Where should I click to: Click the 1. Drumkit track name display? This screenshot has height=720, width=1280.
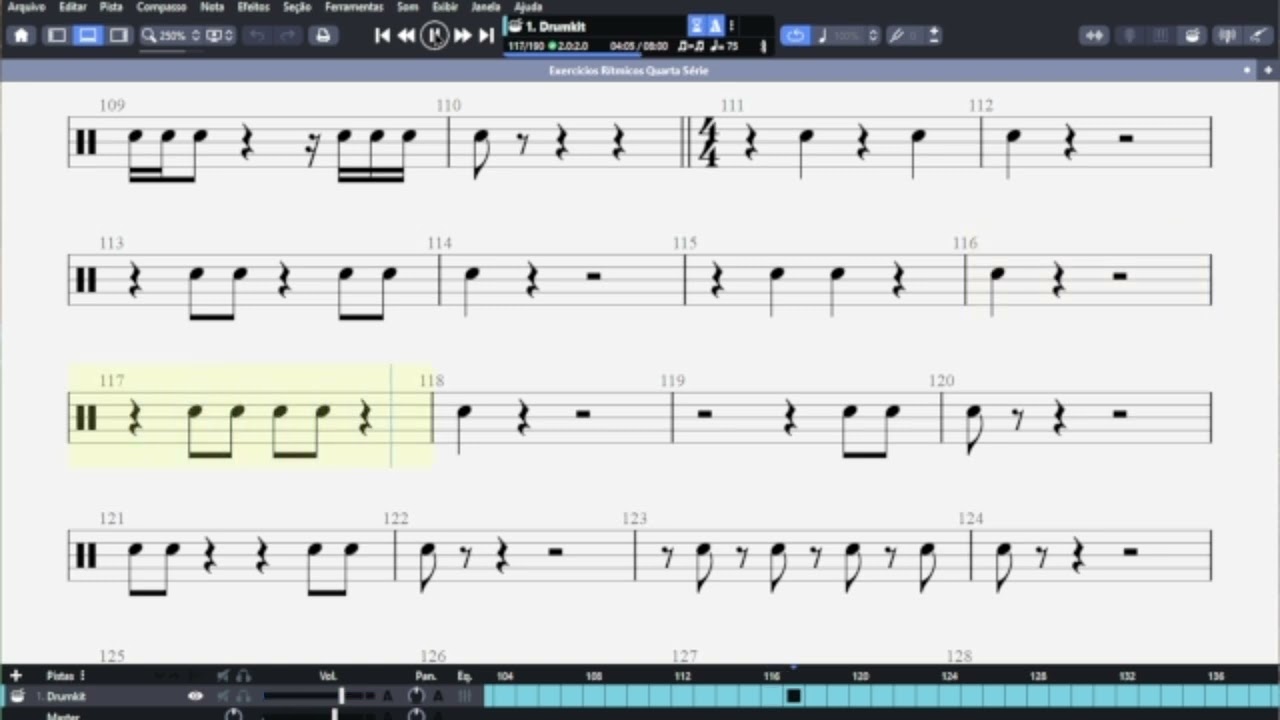(555, 27)
